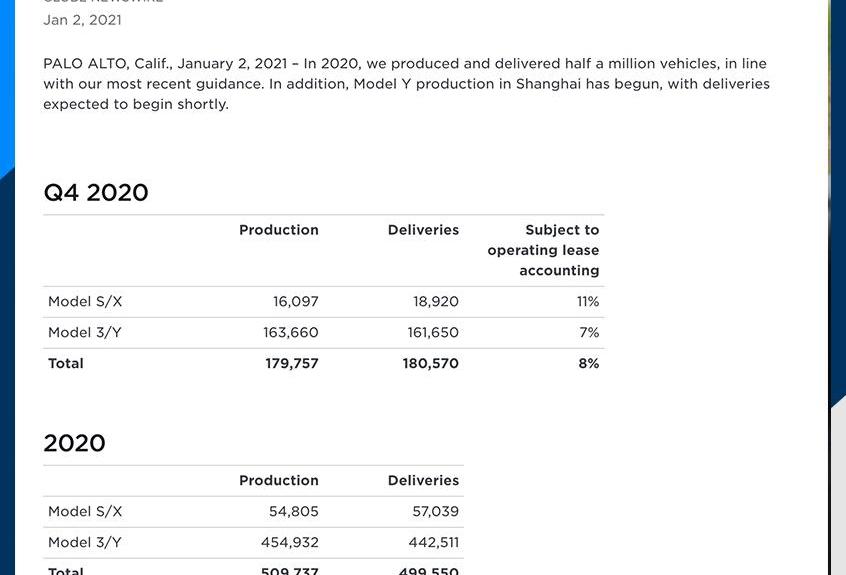The image size is (846, 575).
Task: Click the 2020 Model 3/Y production value 454,932
Action: click(289, 543)
